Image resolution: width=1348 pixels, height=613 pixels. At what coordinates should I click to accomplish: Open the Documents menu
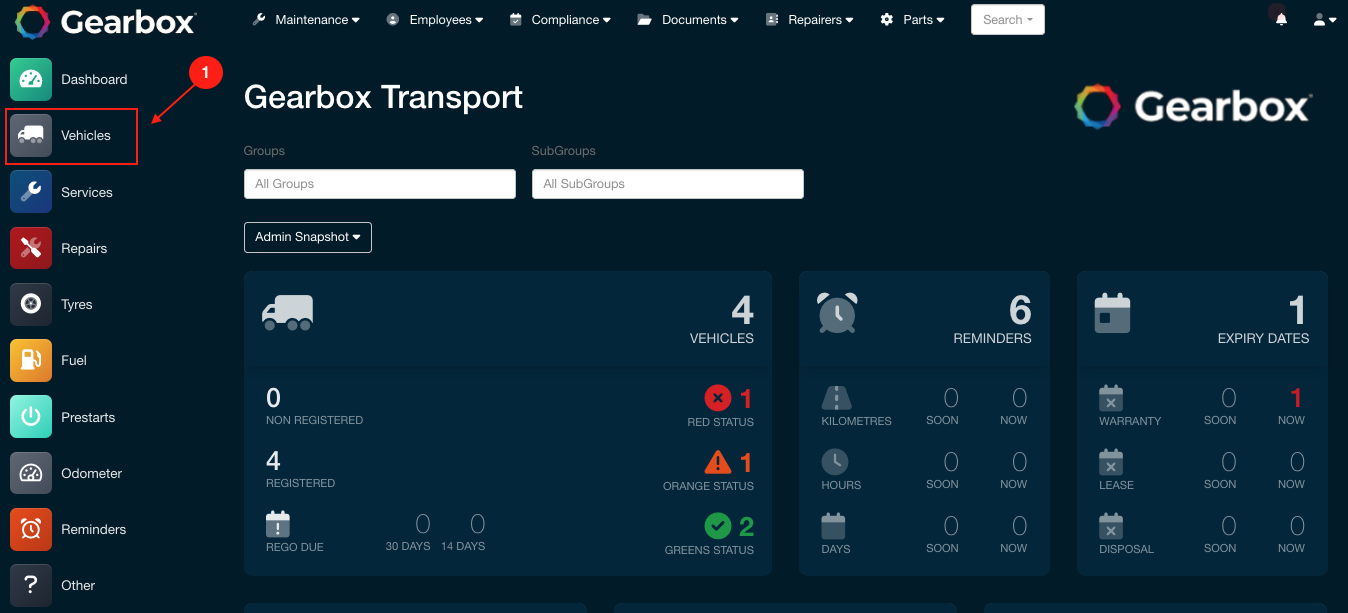(689, 20)
